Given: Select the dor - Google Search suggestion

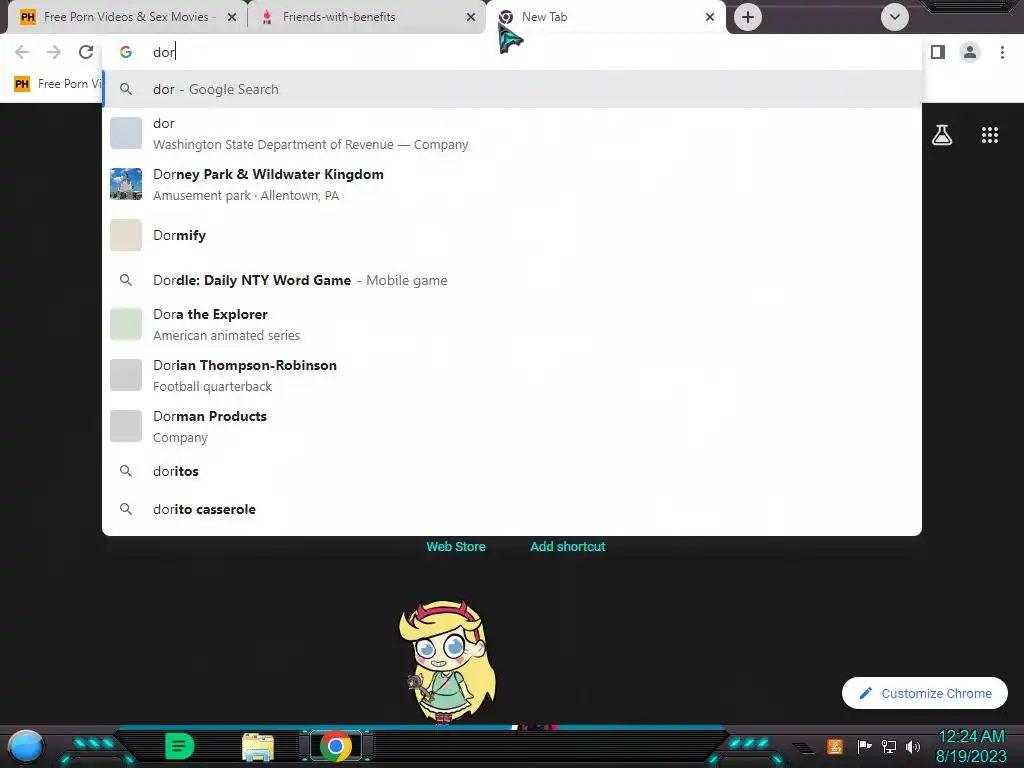Looking at the screenshot, I should click(512, 89).
